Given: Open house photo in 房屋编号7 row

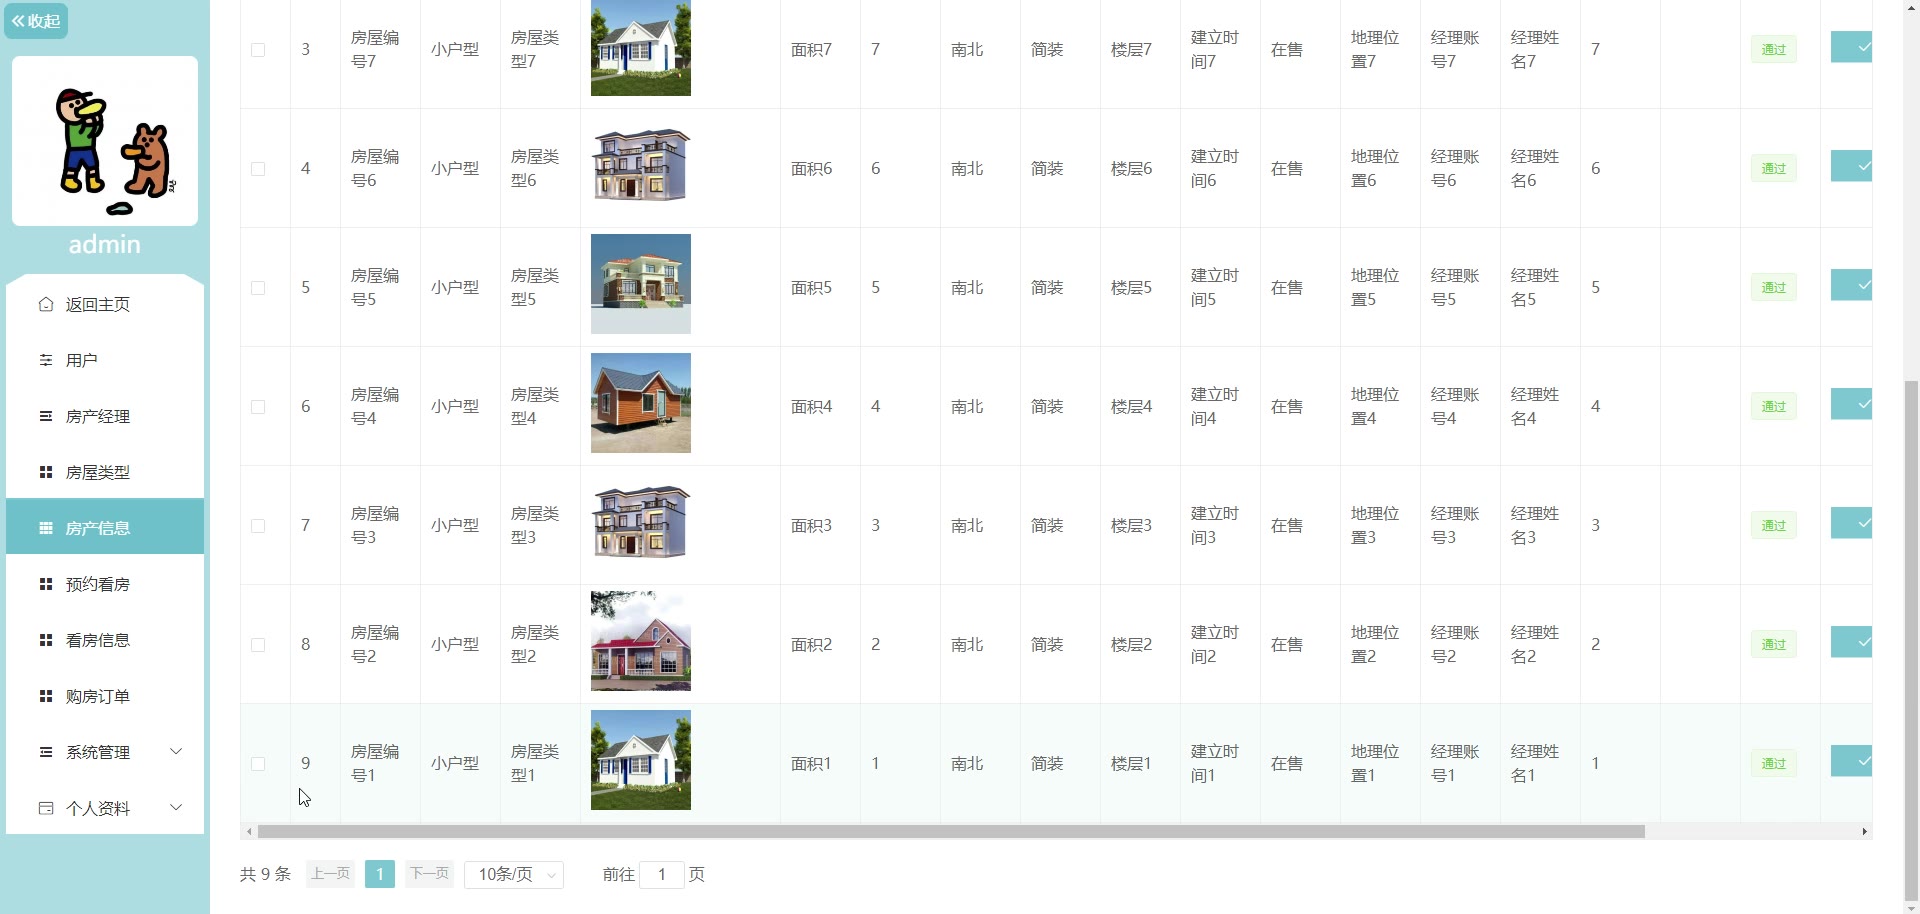Looking at the screenshot, I should click(x=641, y=47).
